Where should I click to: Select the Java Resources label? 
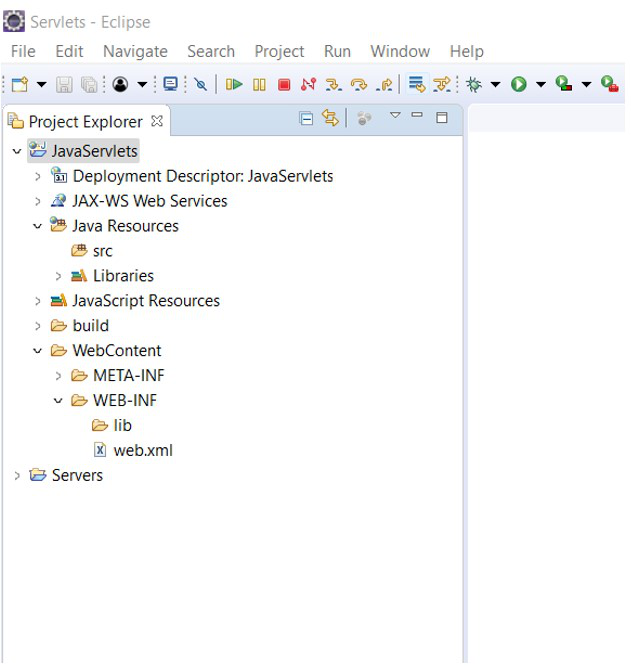point(125,226)
